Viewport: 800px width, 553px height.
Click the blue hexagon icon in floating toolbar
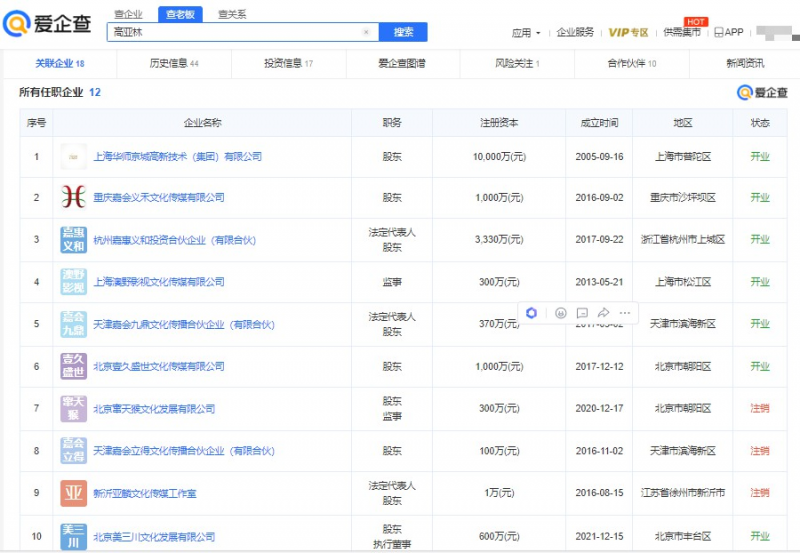(532, 313)
